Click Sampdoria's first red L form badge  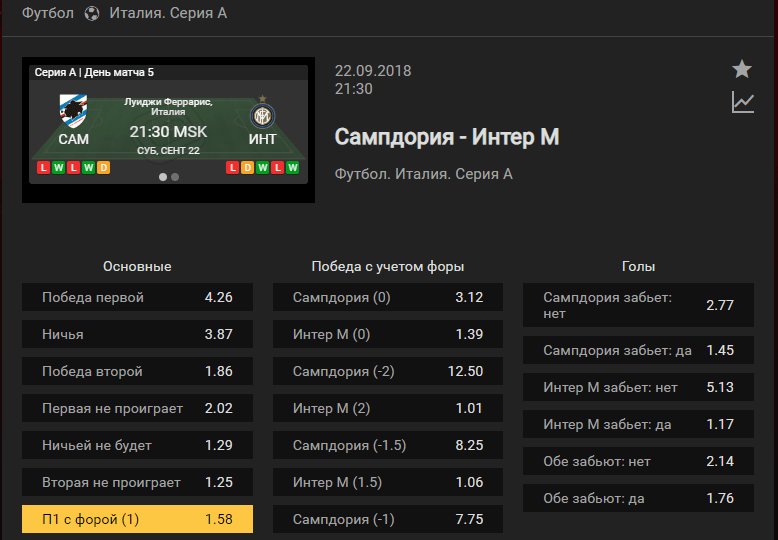[x=44, y=167]
